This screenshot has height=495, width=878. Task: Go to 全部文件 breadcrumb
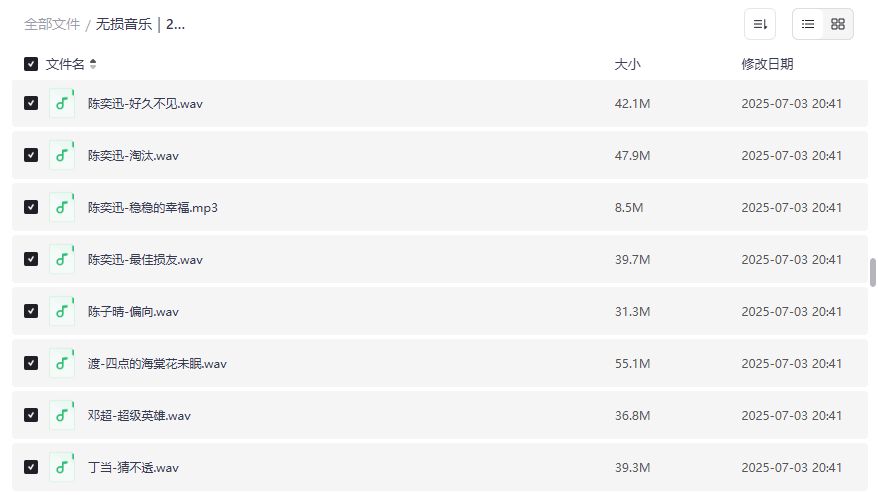tap(52, 24)
